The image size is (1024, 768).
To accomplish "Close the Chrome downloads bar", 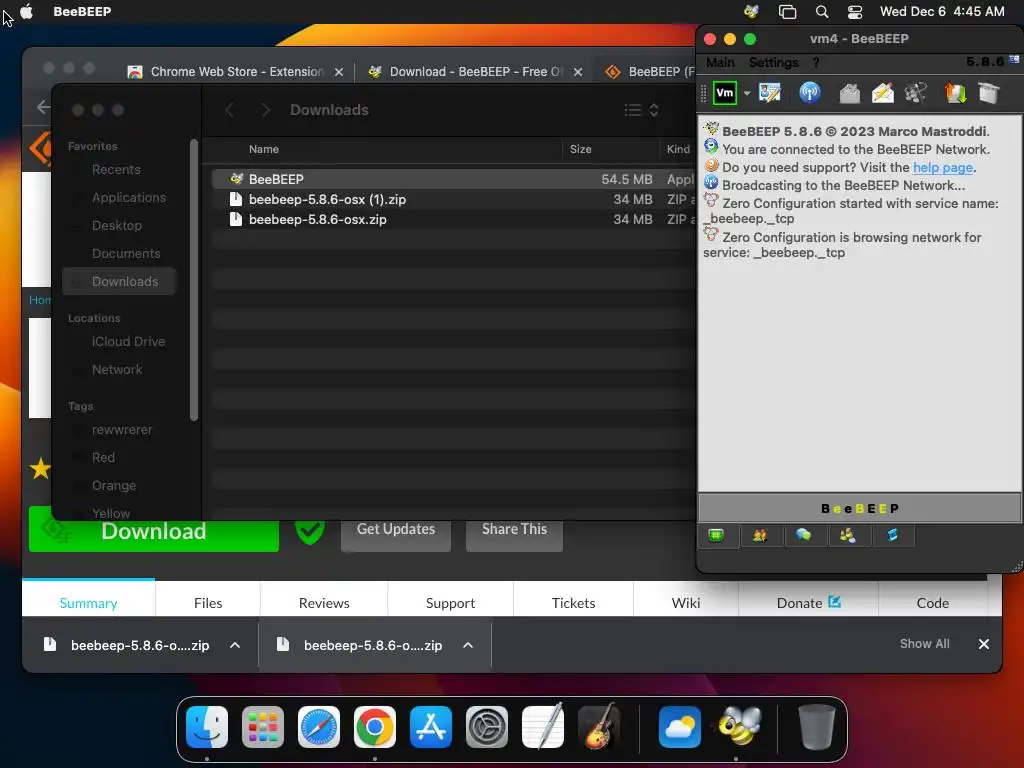I will click(x=984, y=644).
